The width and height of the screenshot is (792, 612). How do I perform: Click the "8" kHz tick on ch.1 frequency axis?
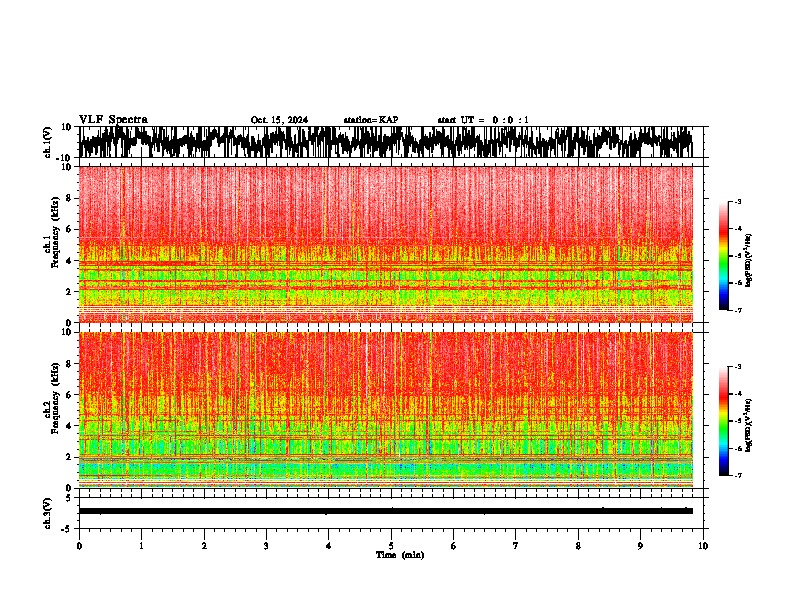tap(69, 198)
